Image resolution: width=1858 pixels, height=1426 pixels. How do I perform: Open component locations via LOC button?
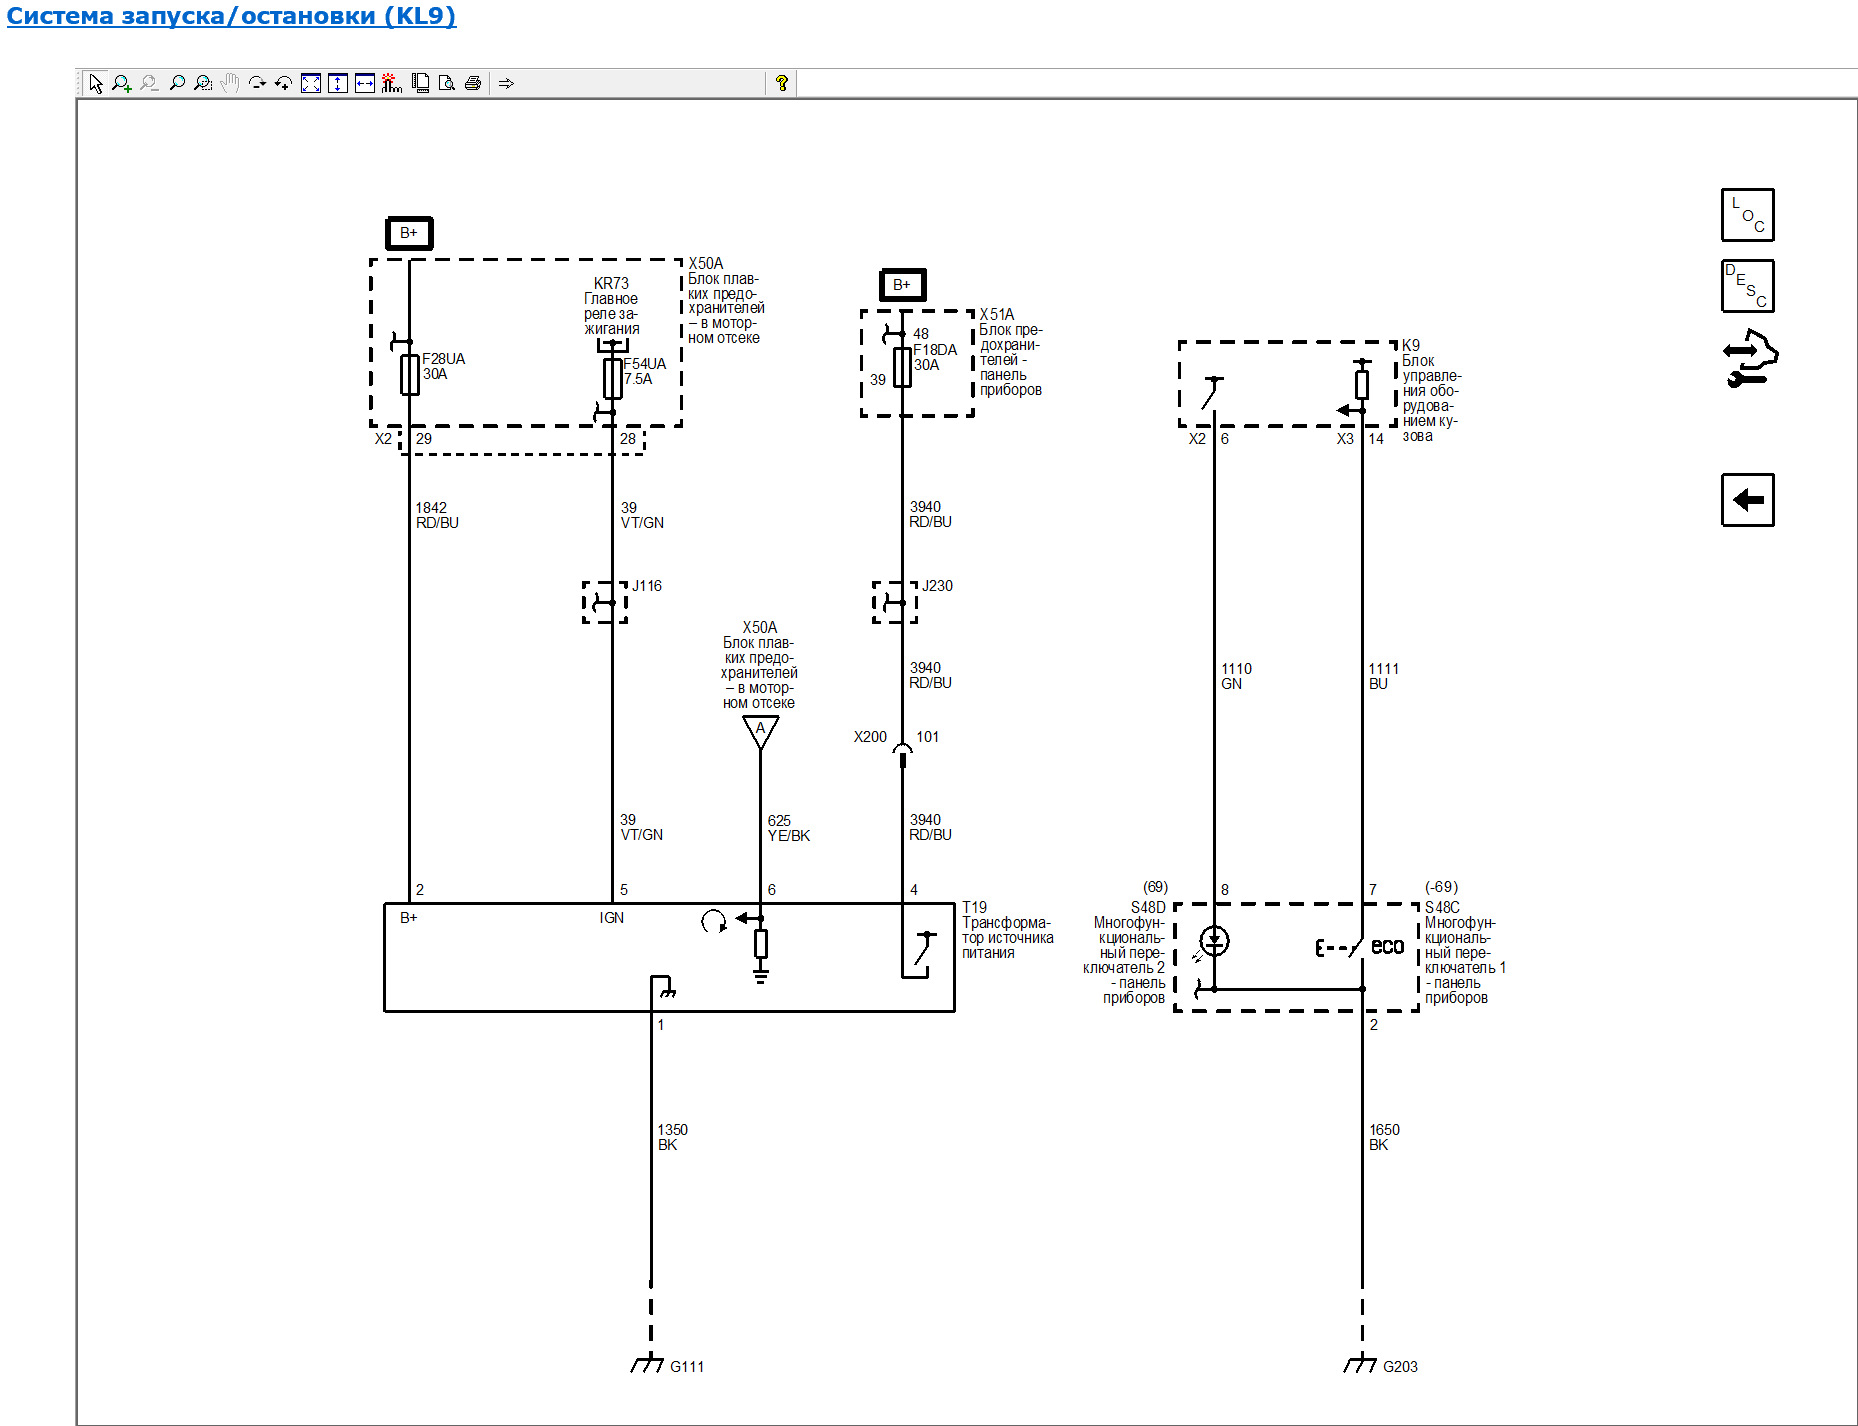[1747, 215]
